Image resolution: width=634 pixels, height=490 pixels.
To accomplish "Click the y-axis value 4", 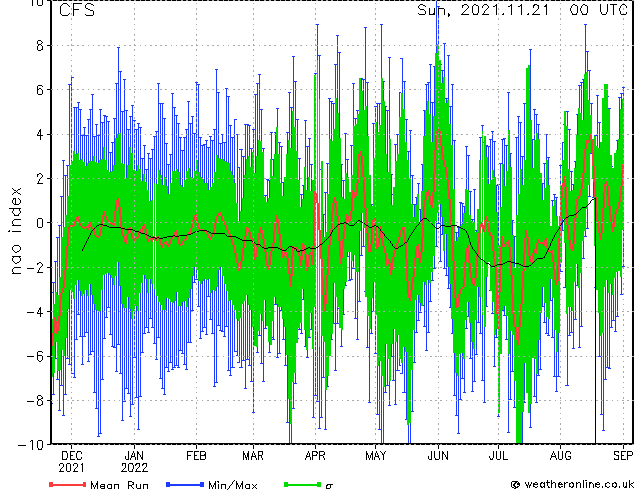I will (x=40, y=135).
